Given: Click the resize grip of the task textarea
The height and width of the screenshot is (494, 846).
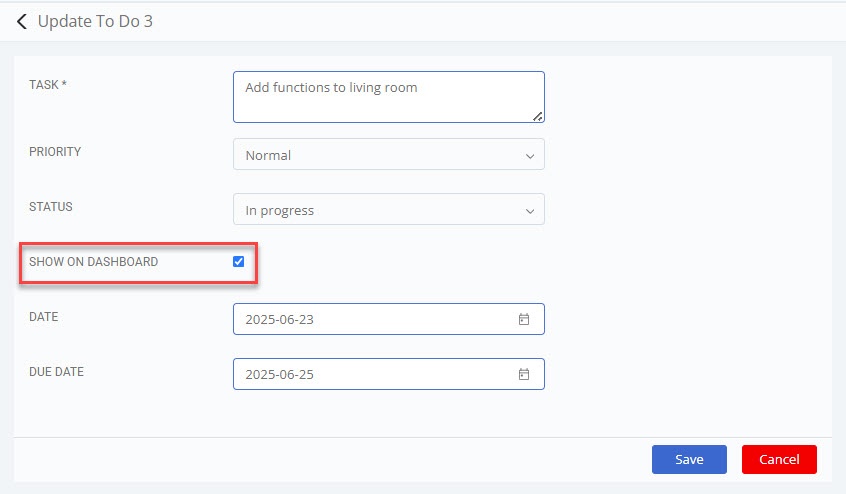Looking at the screenshot, I should coord(538,116).
